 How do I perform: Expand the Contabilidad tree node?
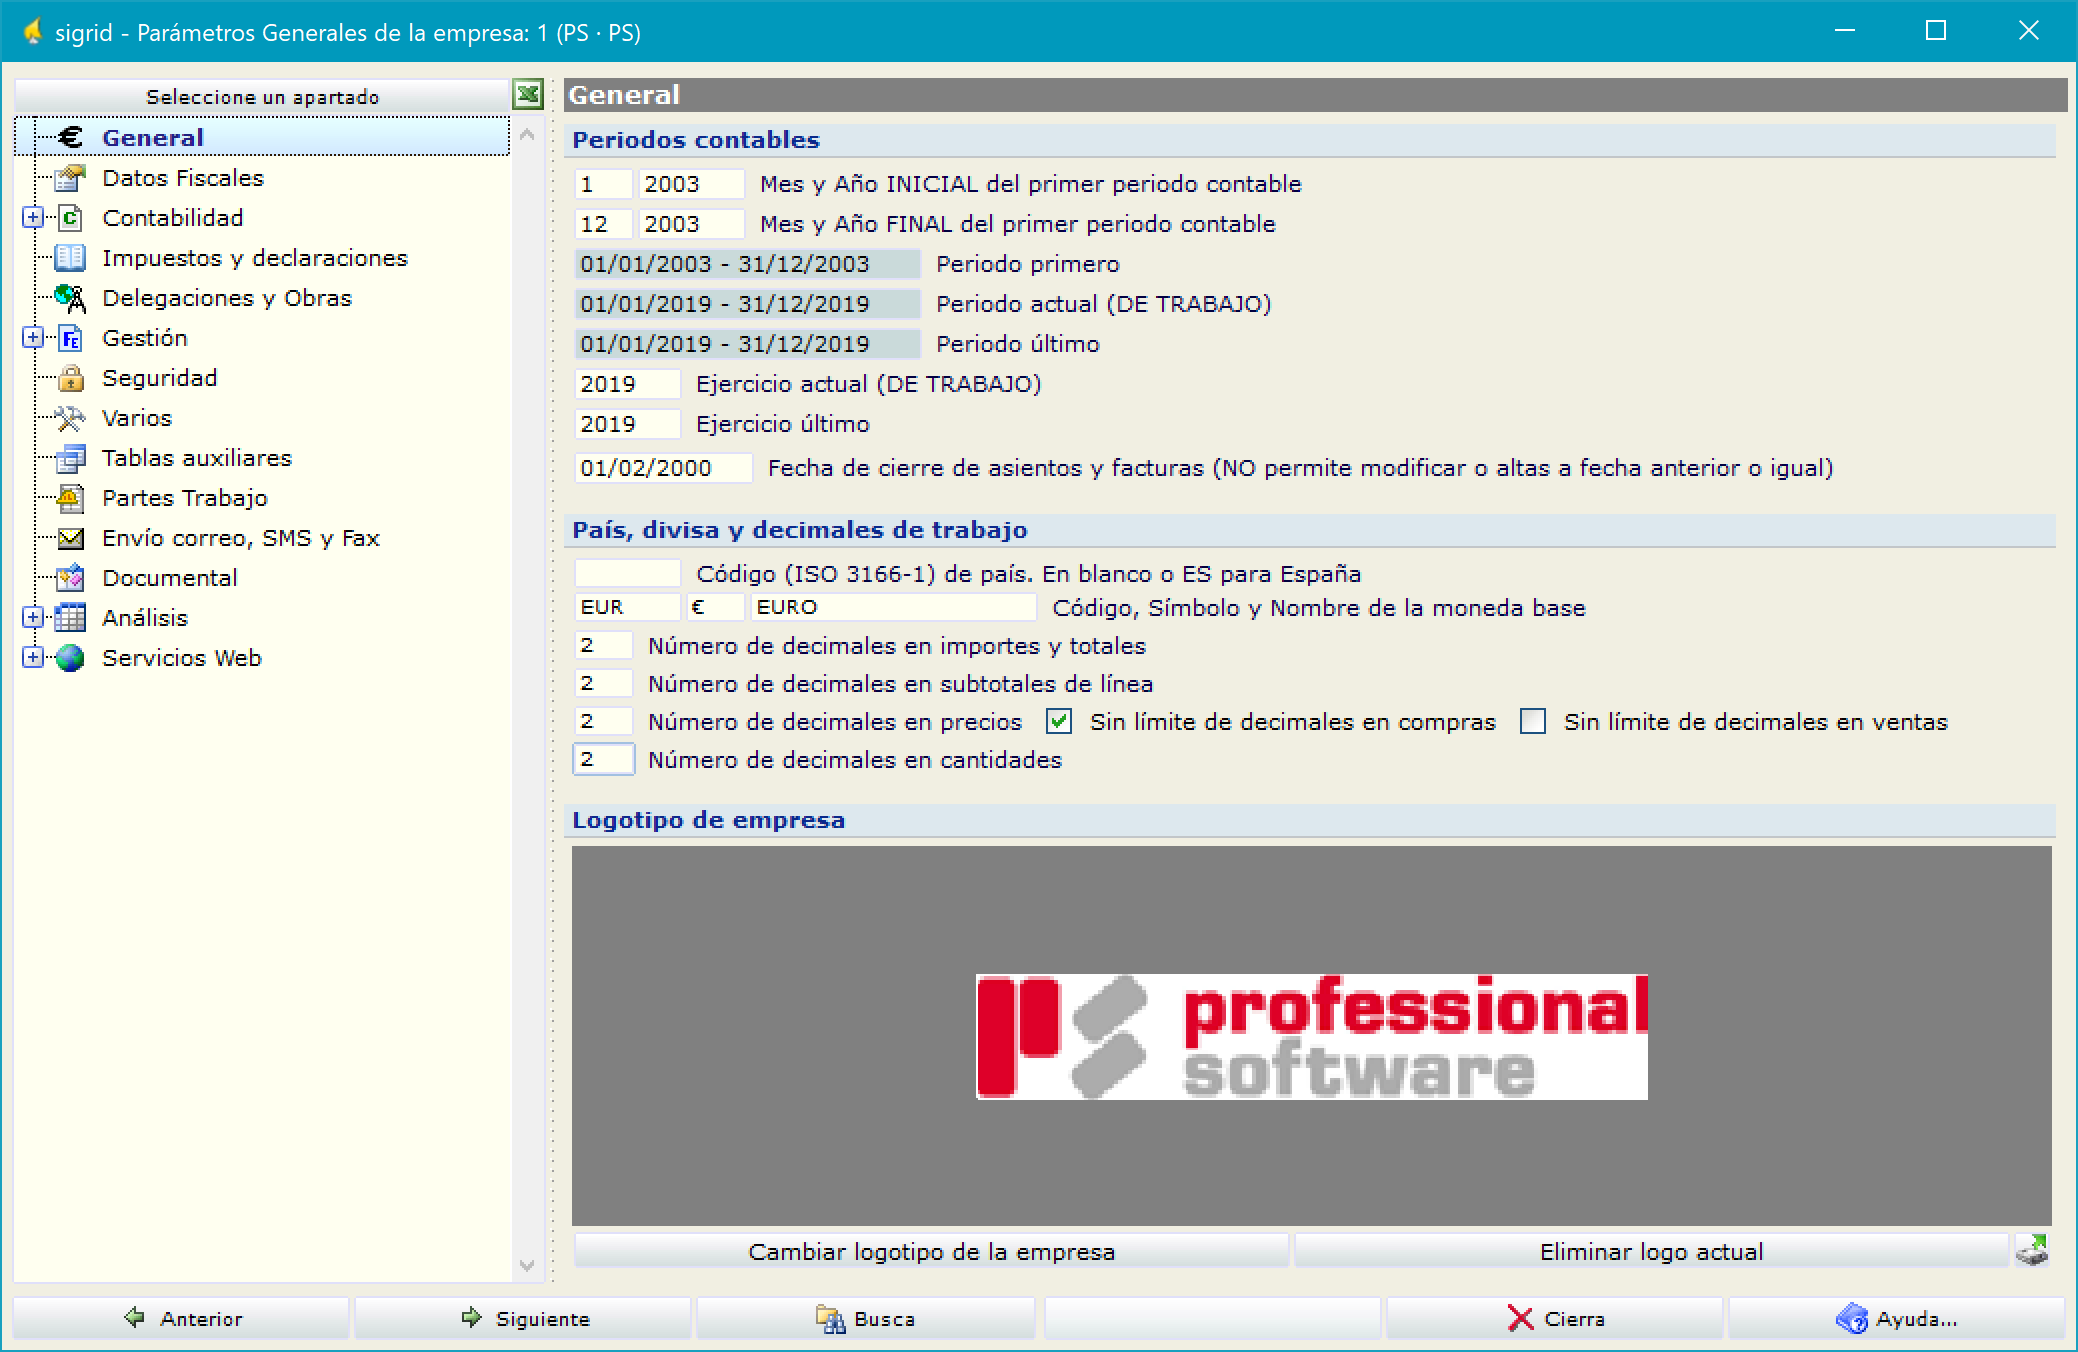(x=33, y=217)
